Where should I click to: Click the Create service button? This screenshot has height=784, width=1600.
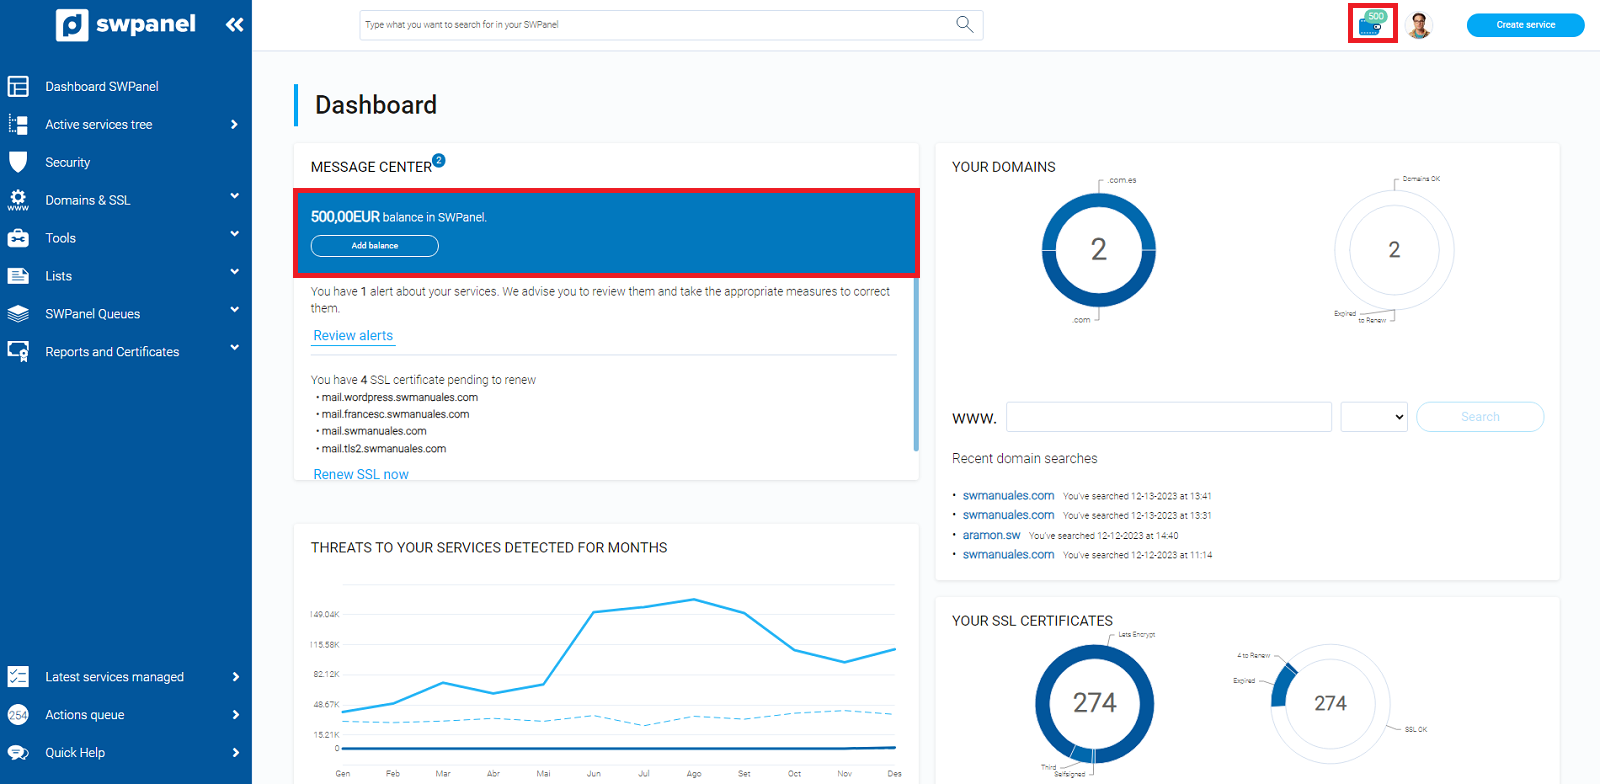tap(1525, 25)
